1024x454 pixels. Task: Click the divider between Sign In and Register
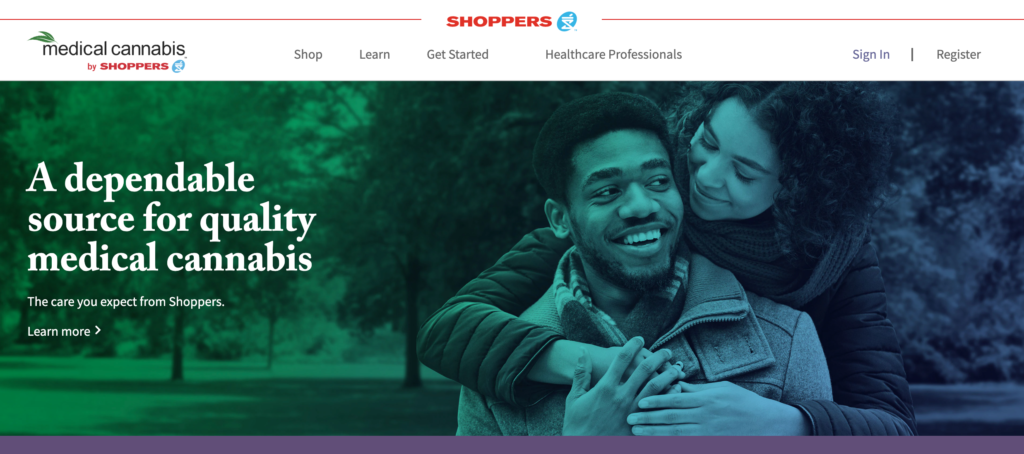click(x=912, y=54)
